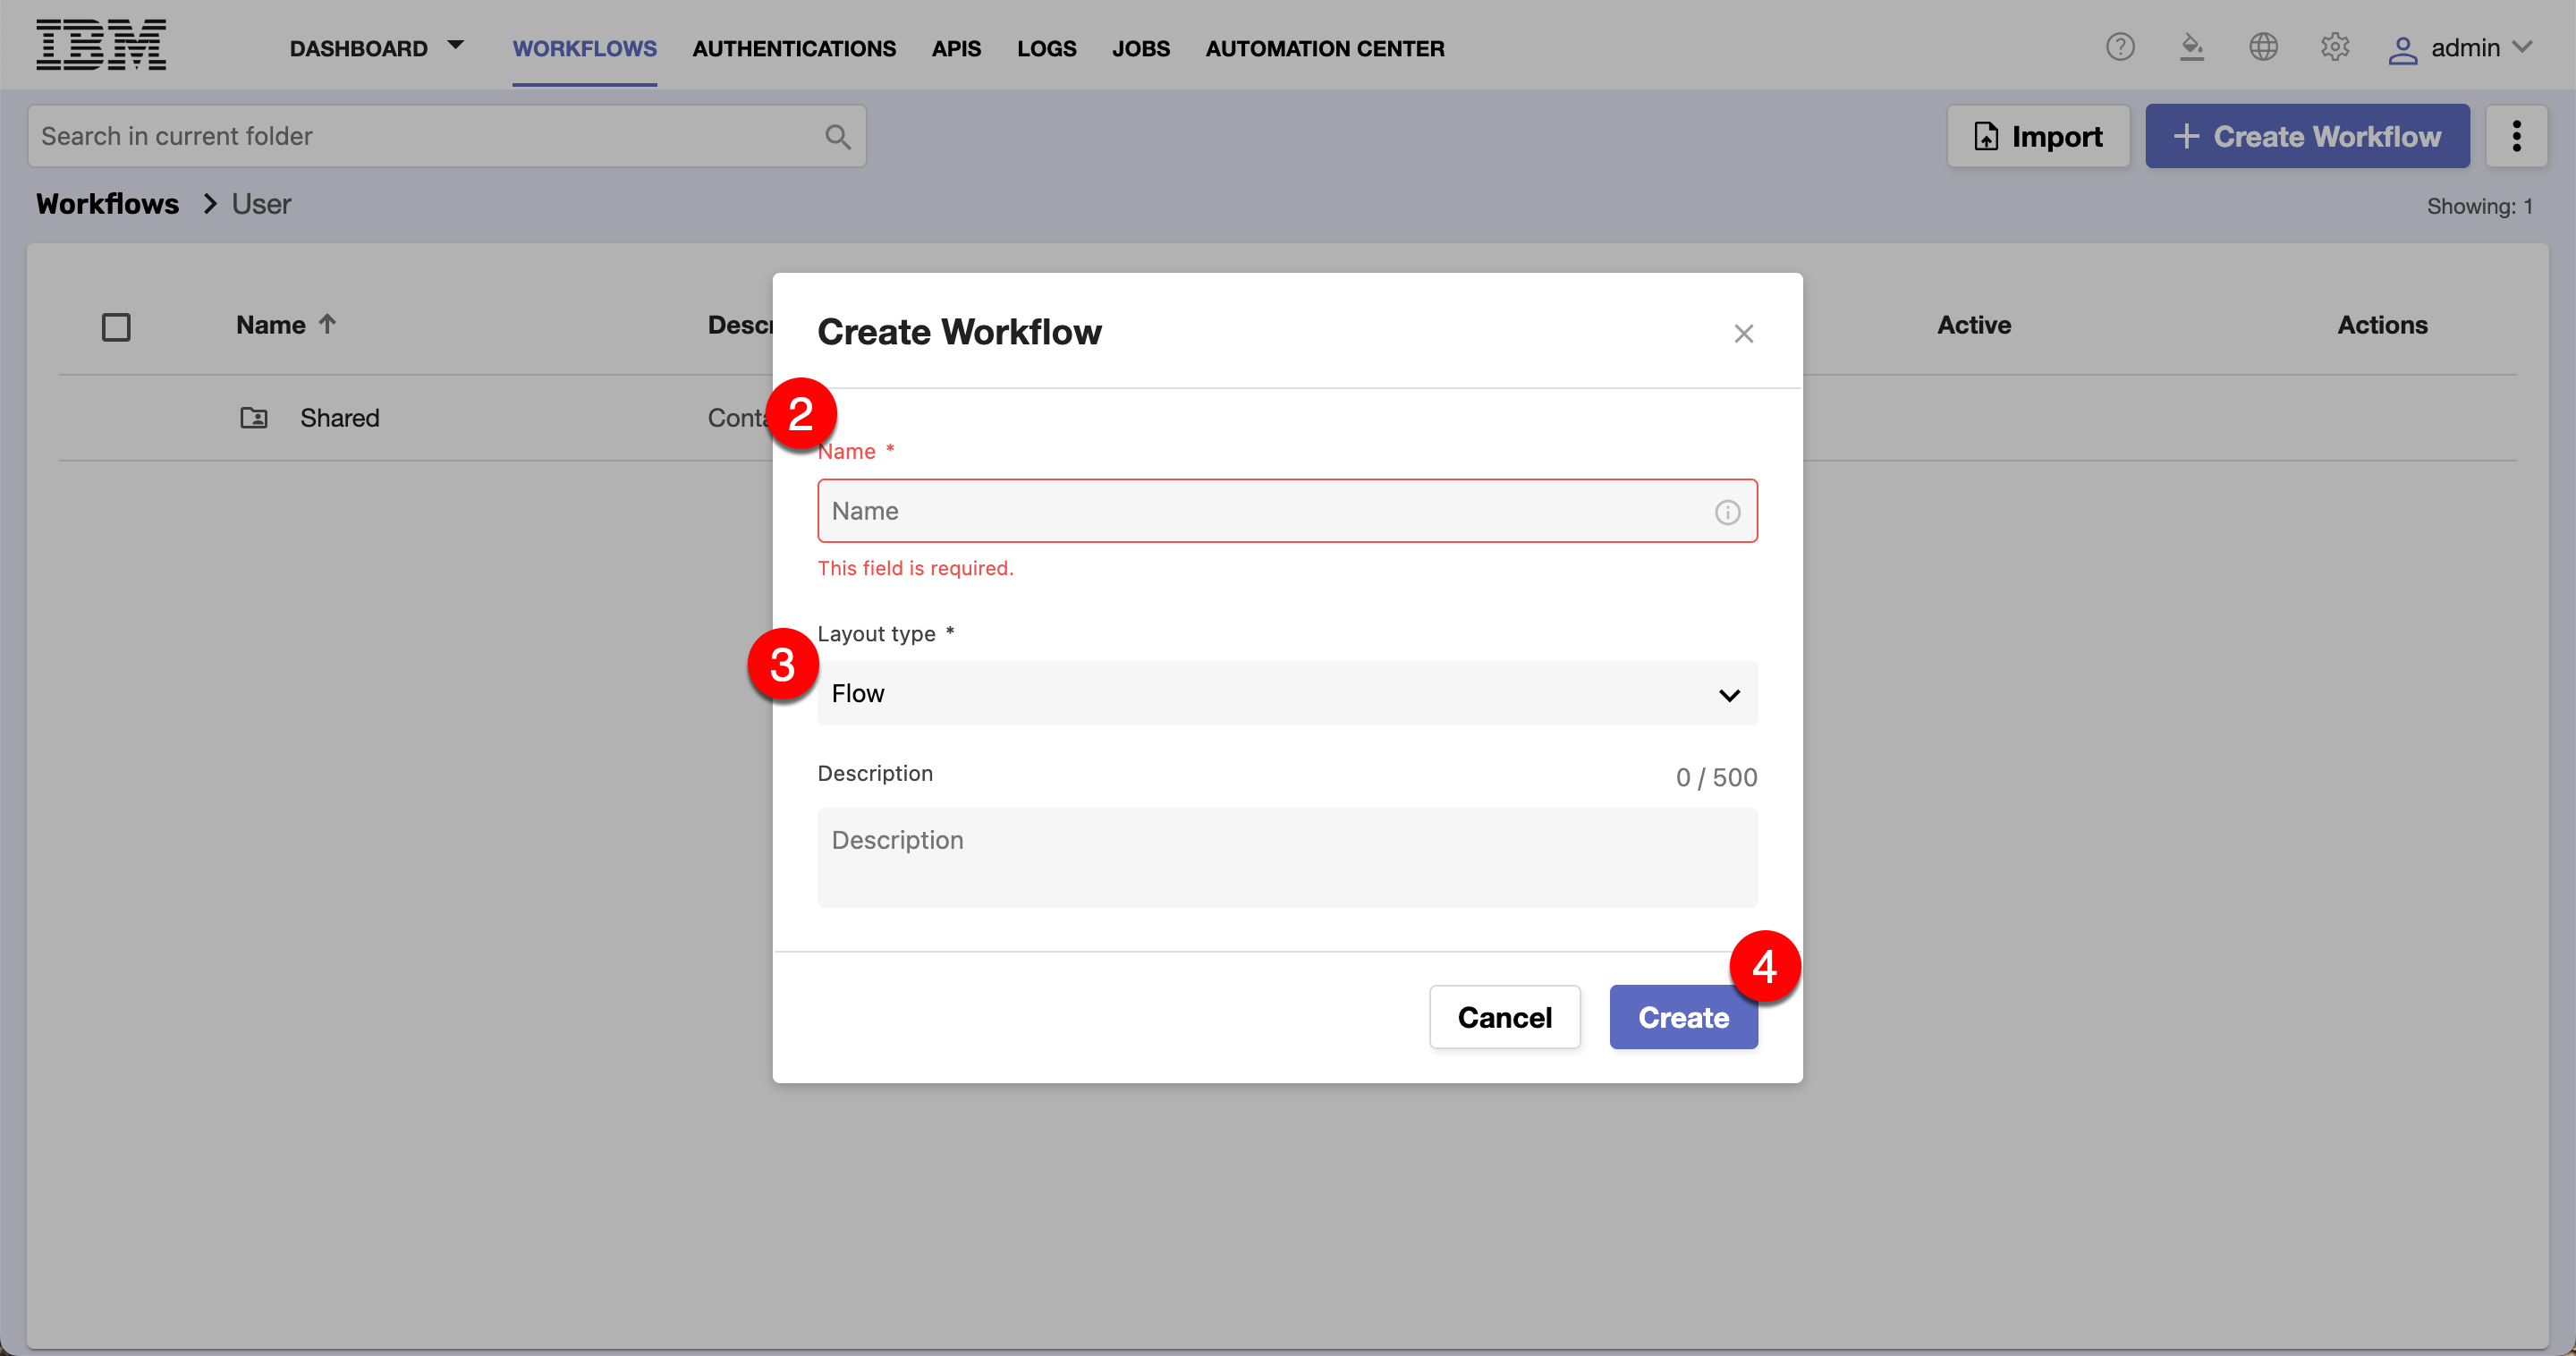Click the Create Workflow button
The image size is (2576, 1356).
[x=2306, y=136]
